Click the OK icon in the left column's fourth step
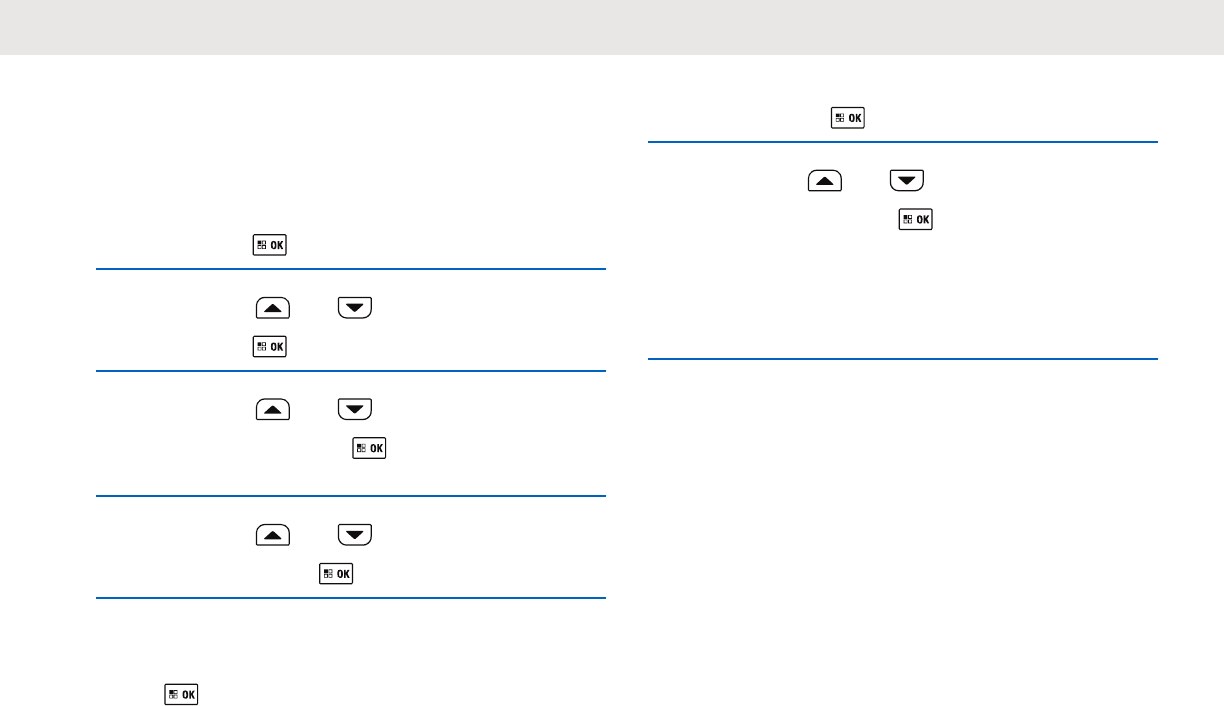The height and width of the screenshot is (706, 1224). [336, 574]
